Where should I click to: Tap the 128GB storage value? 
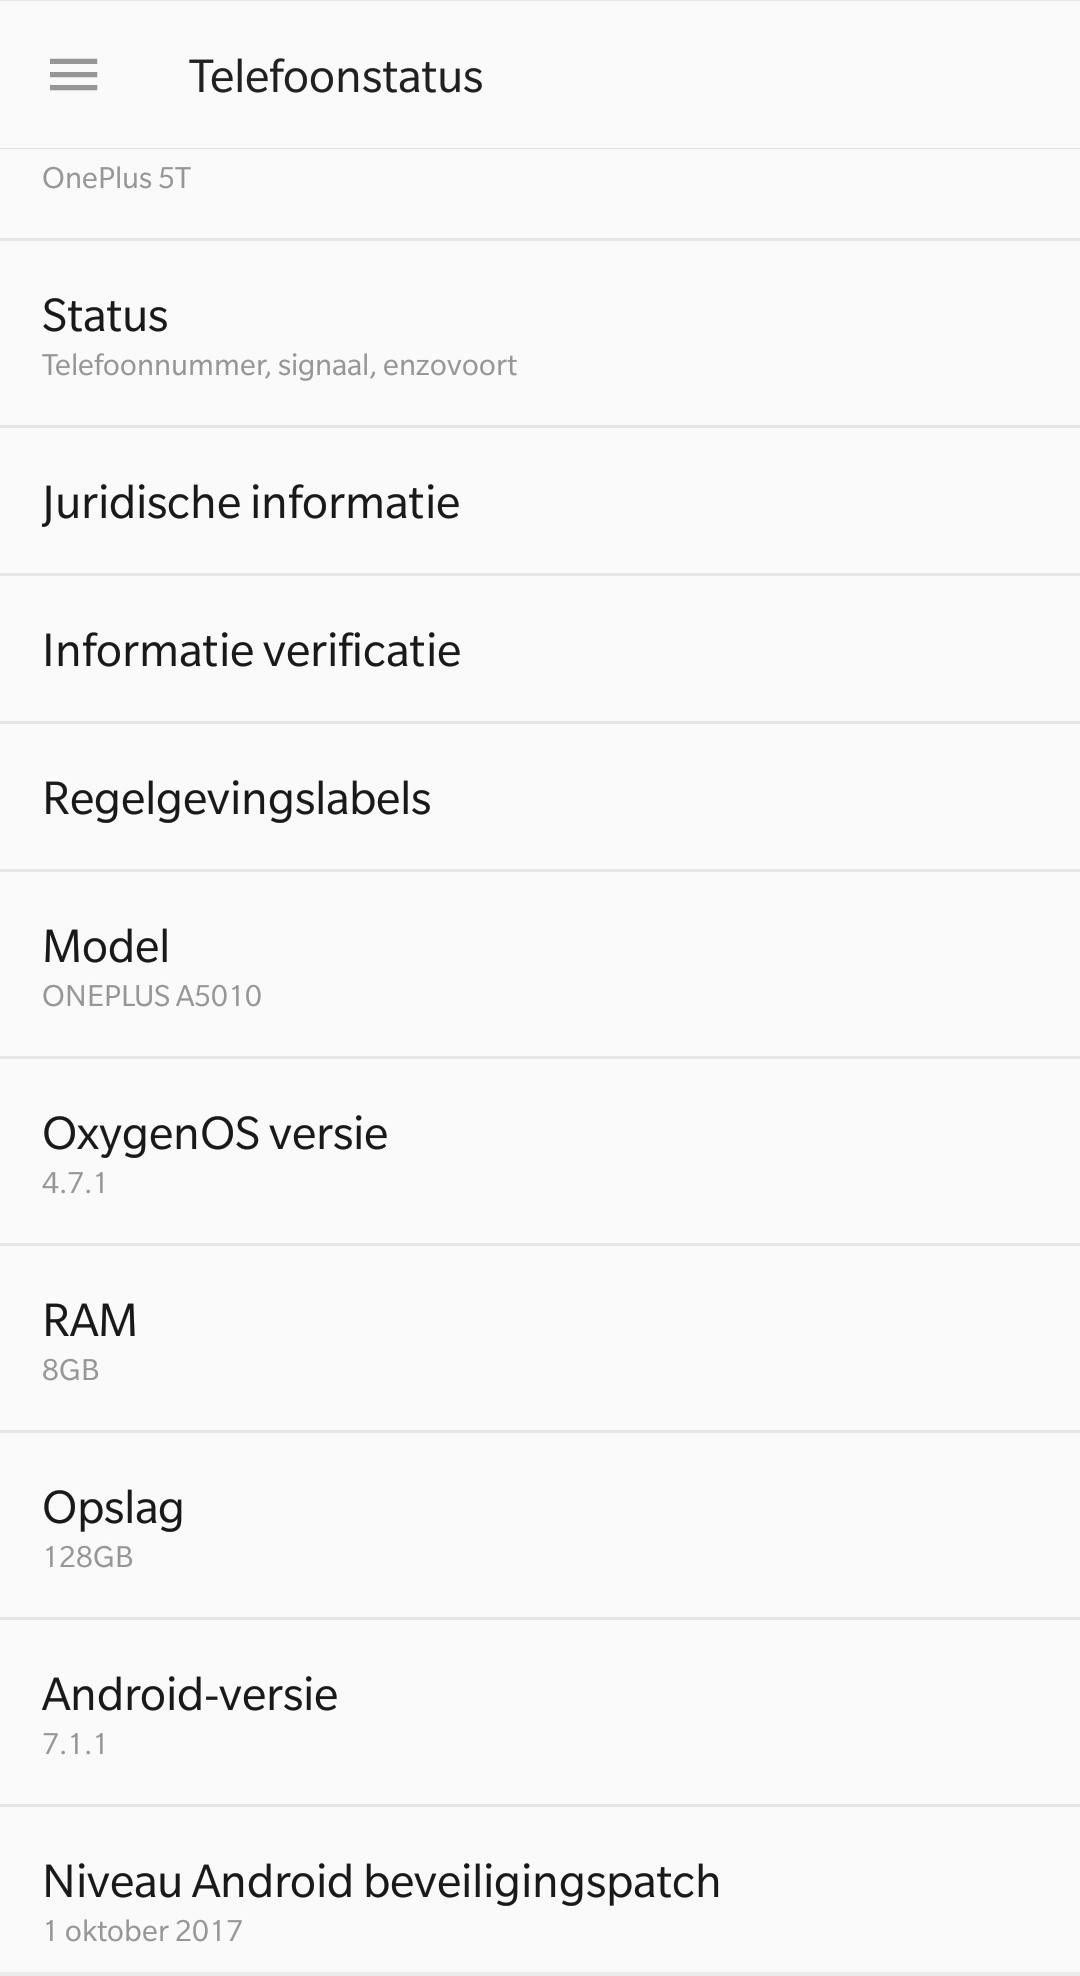(87, 1557)
